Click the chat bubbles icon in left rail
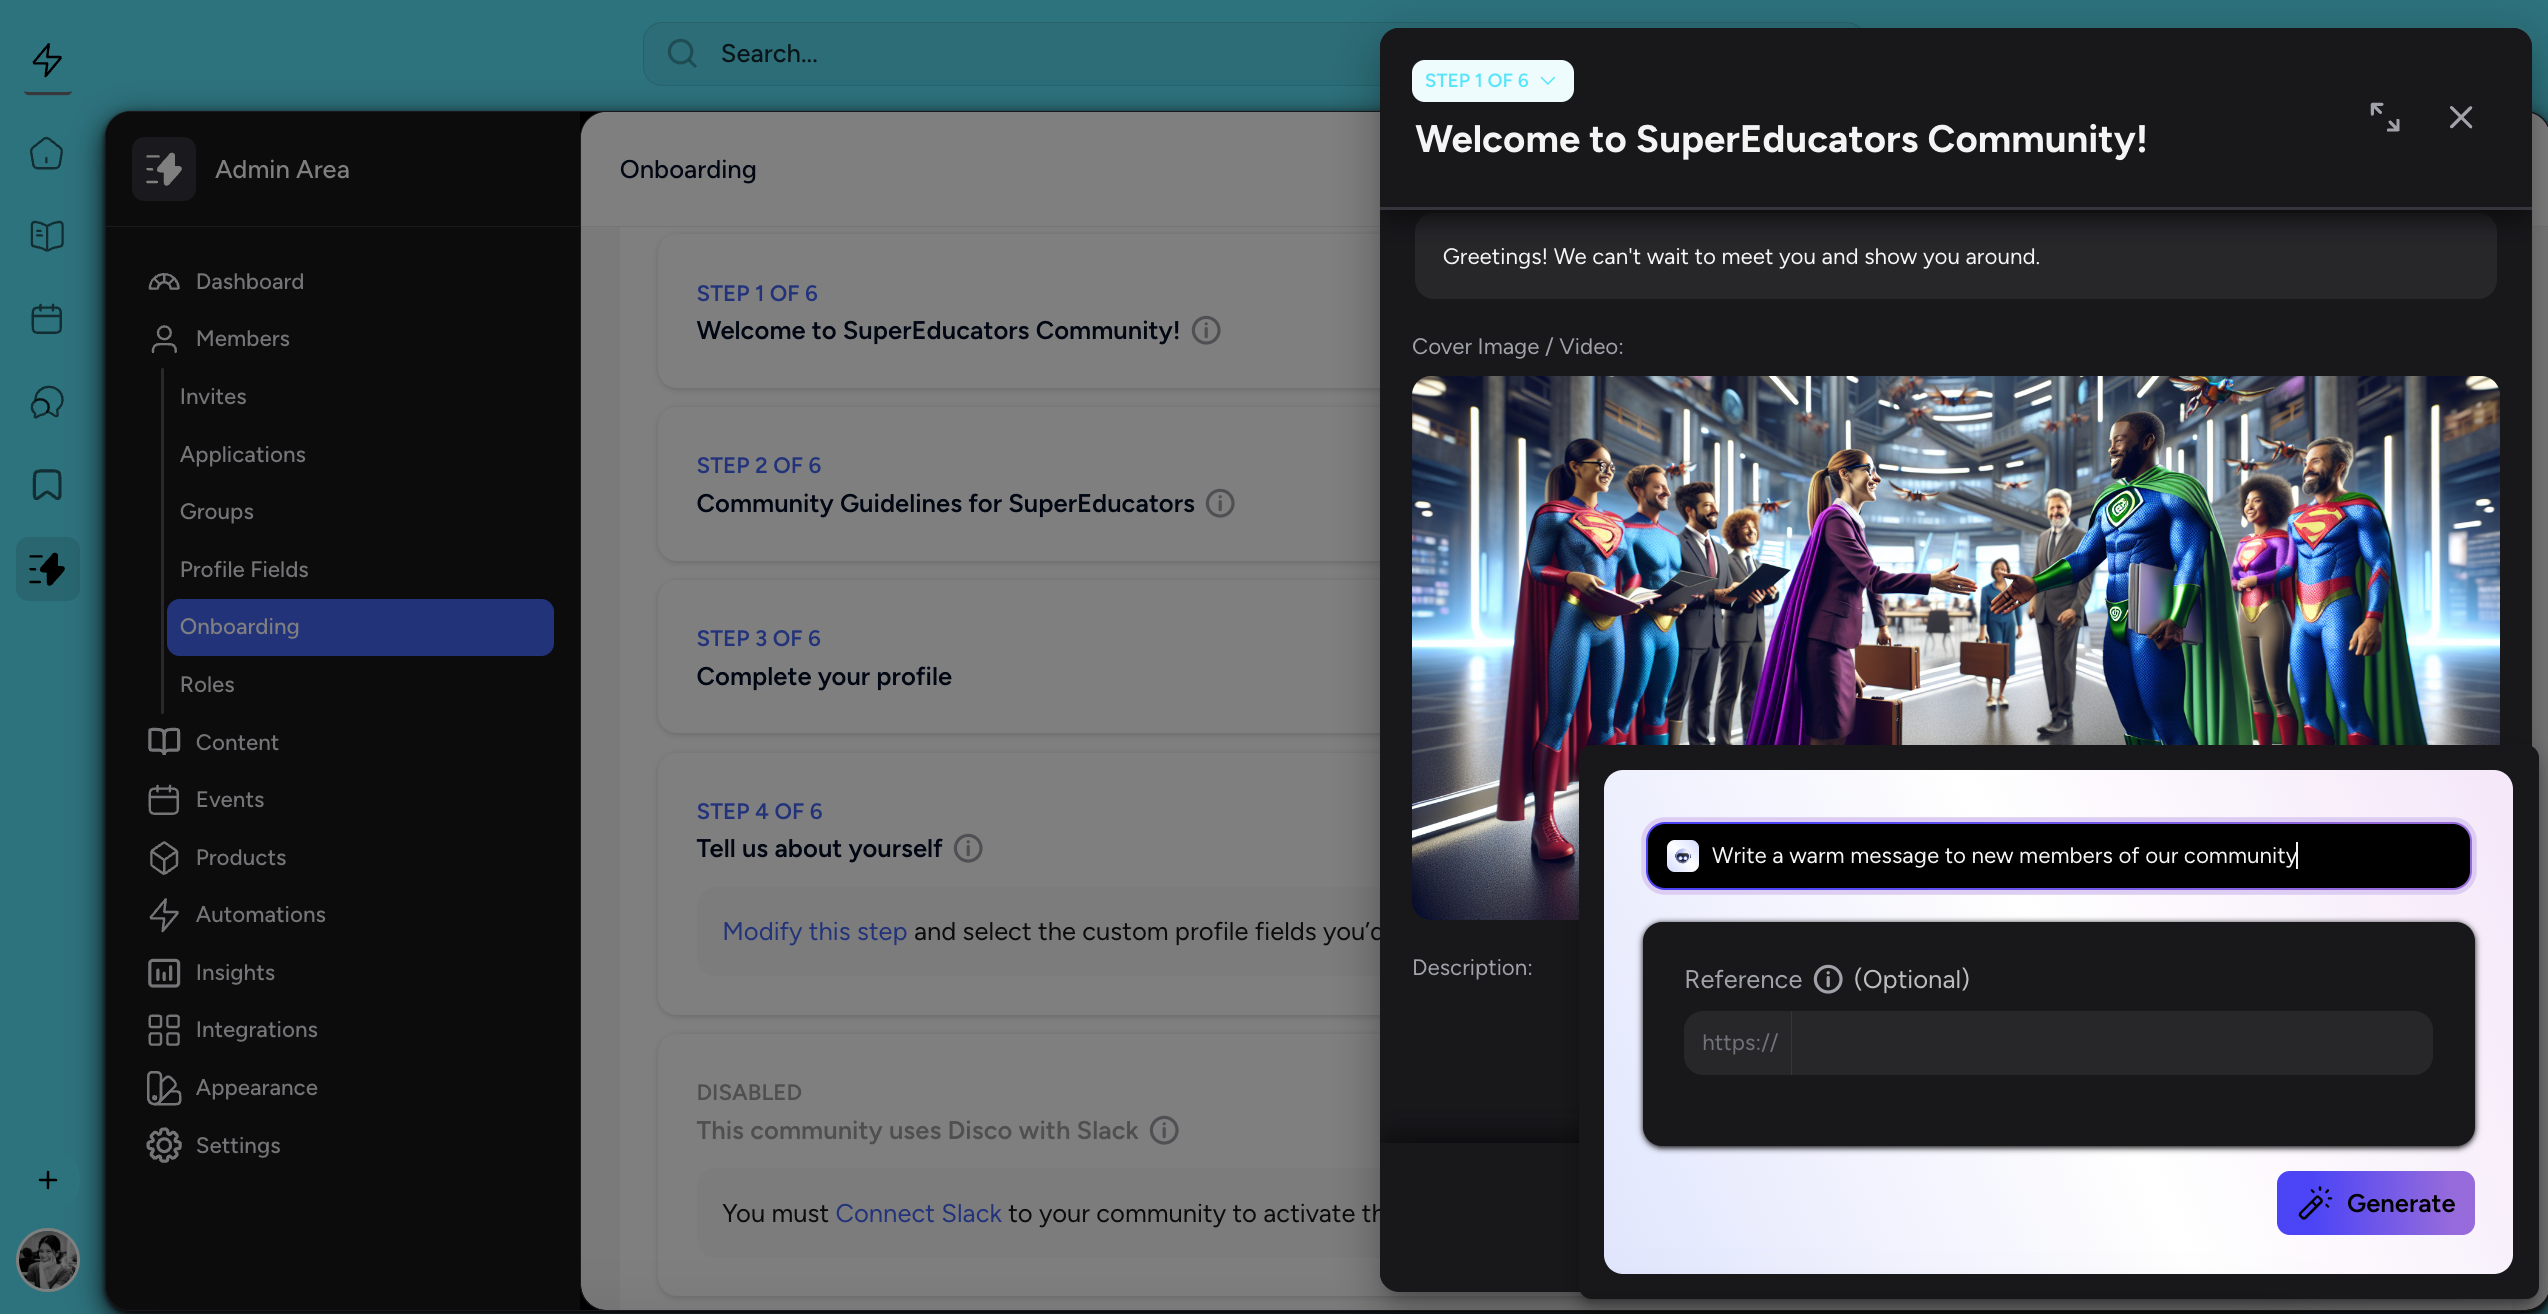This screenshot has height=1314, width=2548. point(47,402)
